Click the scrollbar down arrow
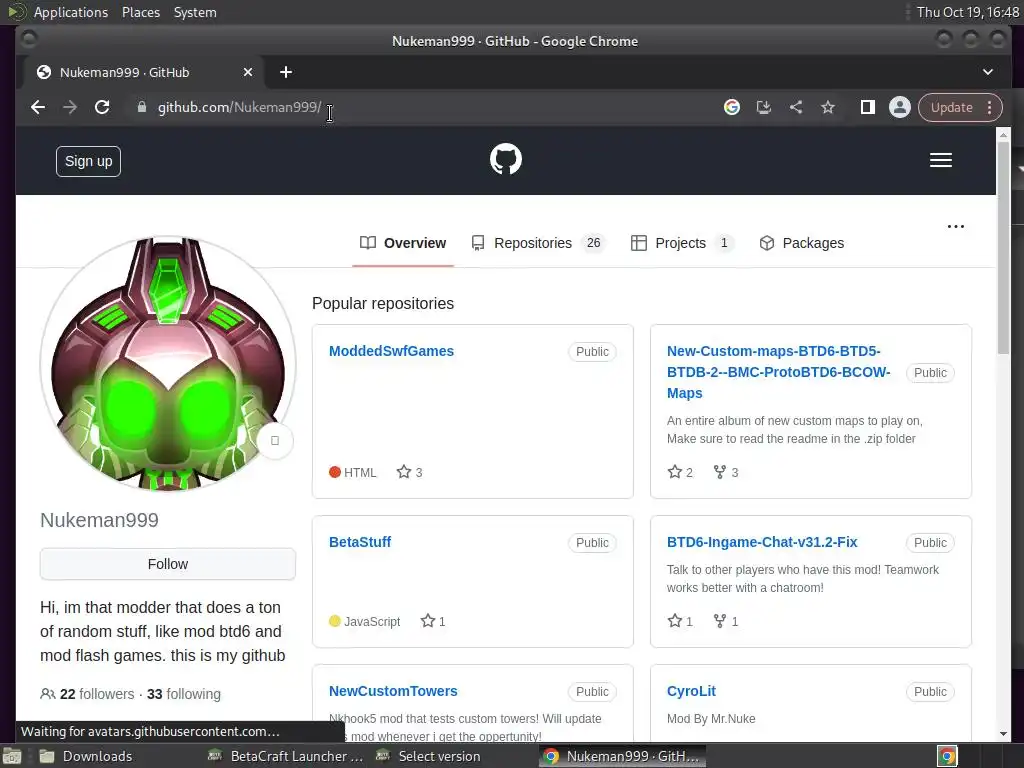Viewport: 1024px width, 768px height. [x=1003, y=734]
